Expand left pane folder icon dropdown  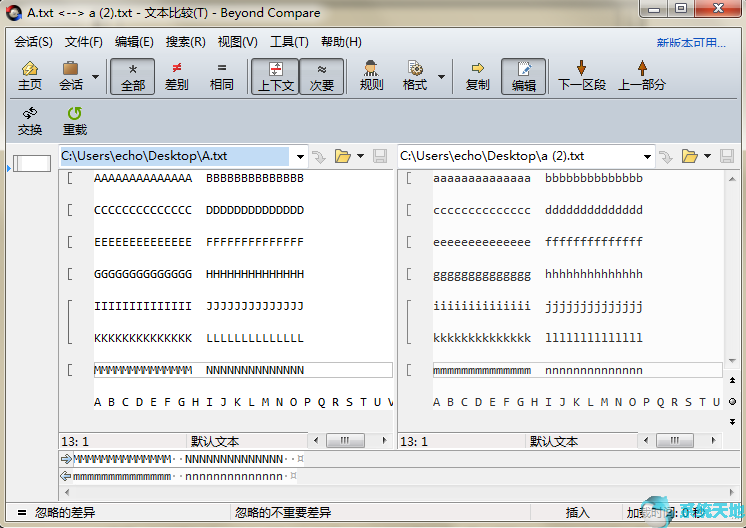(x=361, y=156)
